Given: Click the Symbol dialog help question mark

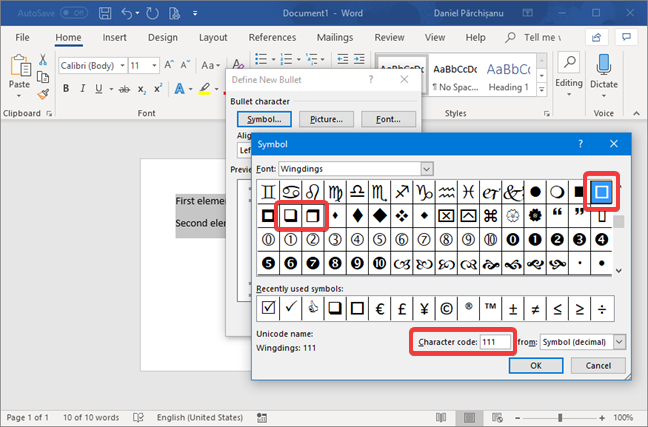Looking at the screenshot, I should 580,144.
